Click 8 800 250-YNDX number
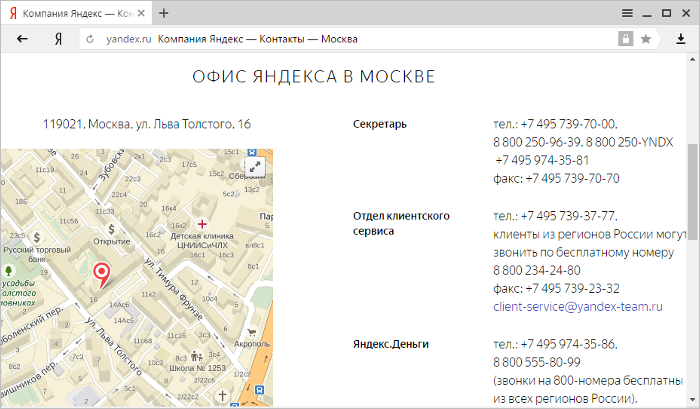 click(629, 142)
